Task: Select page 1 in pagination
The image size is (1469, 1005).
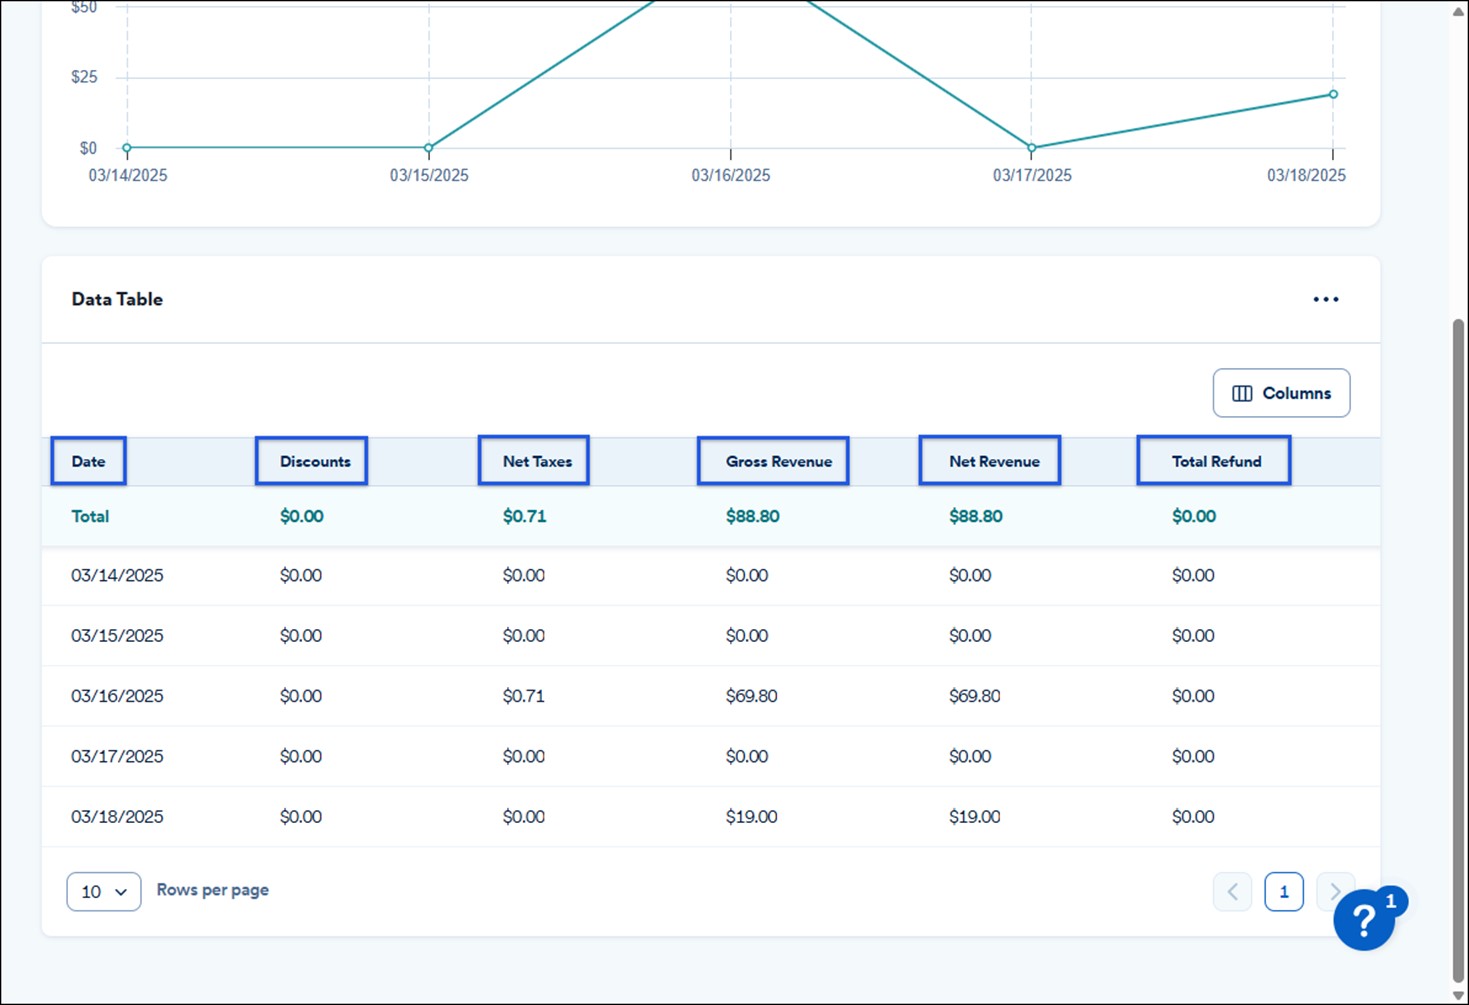Action: point(1284,891)
